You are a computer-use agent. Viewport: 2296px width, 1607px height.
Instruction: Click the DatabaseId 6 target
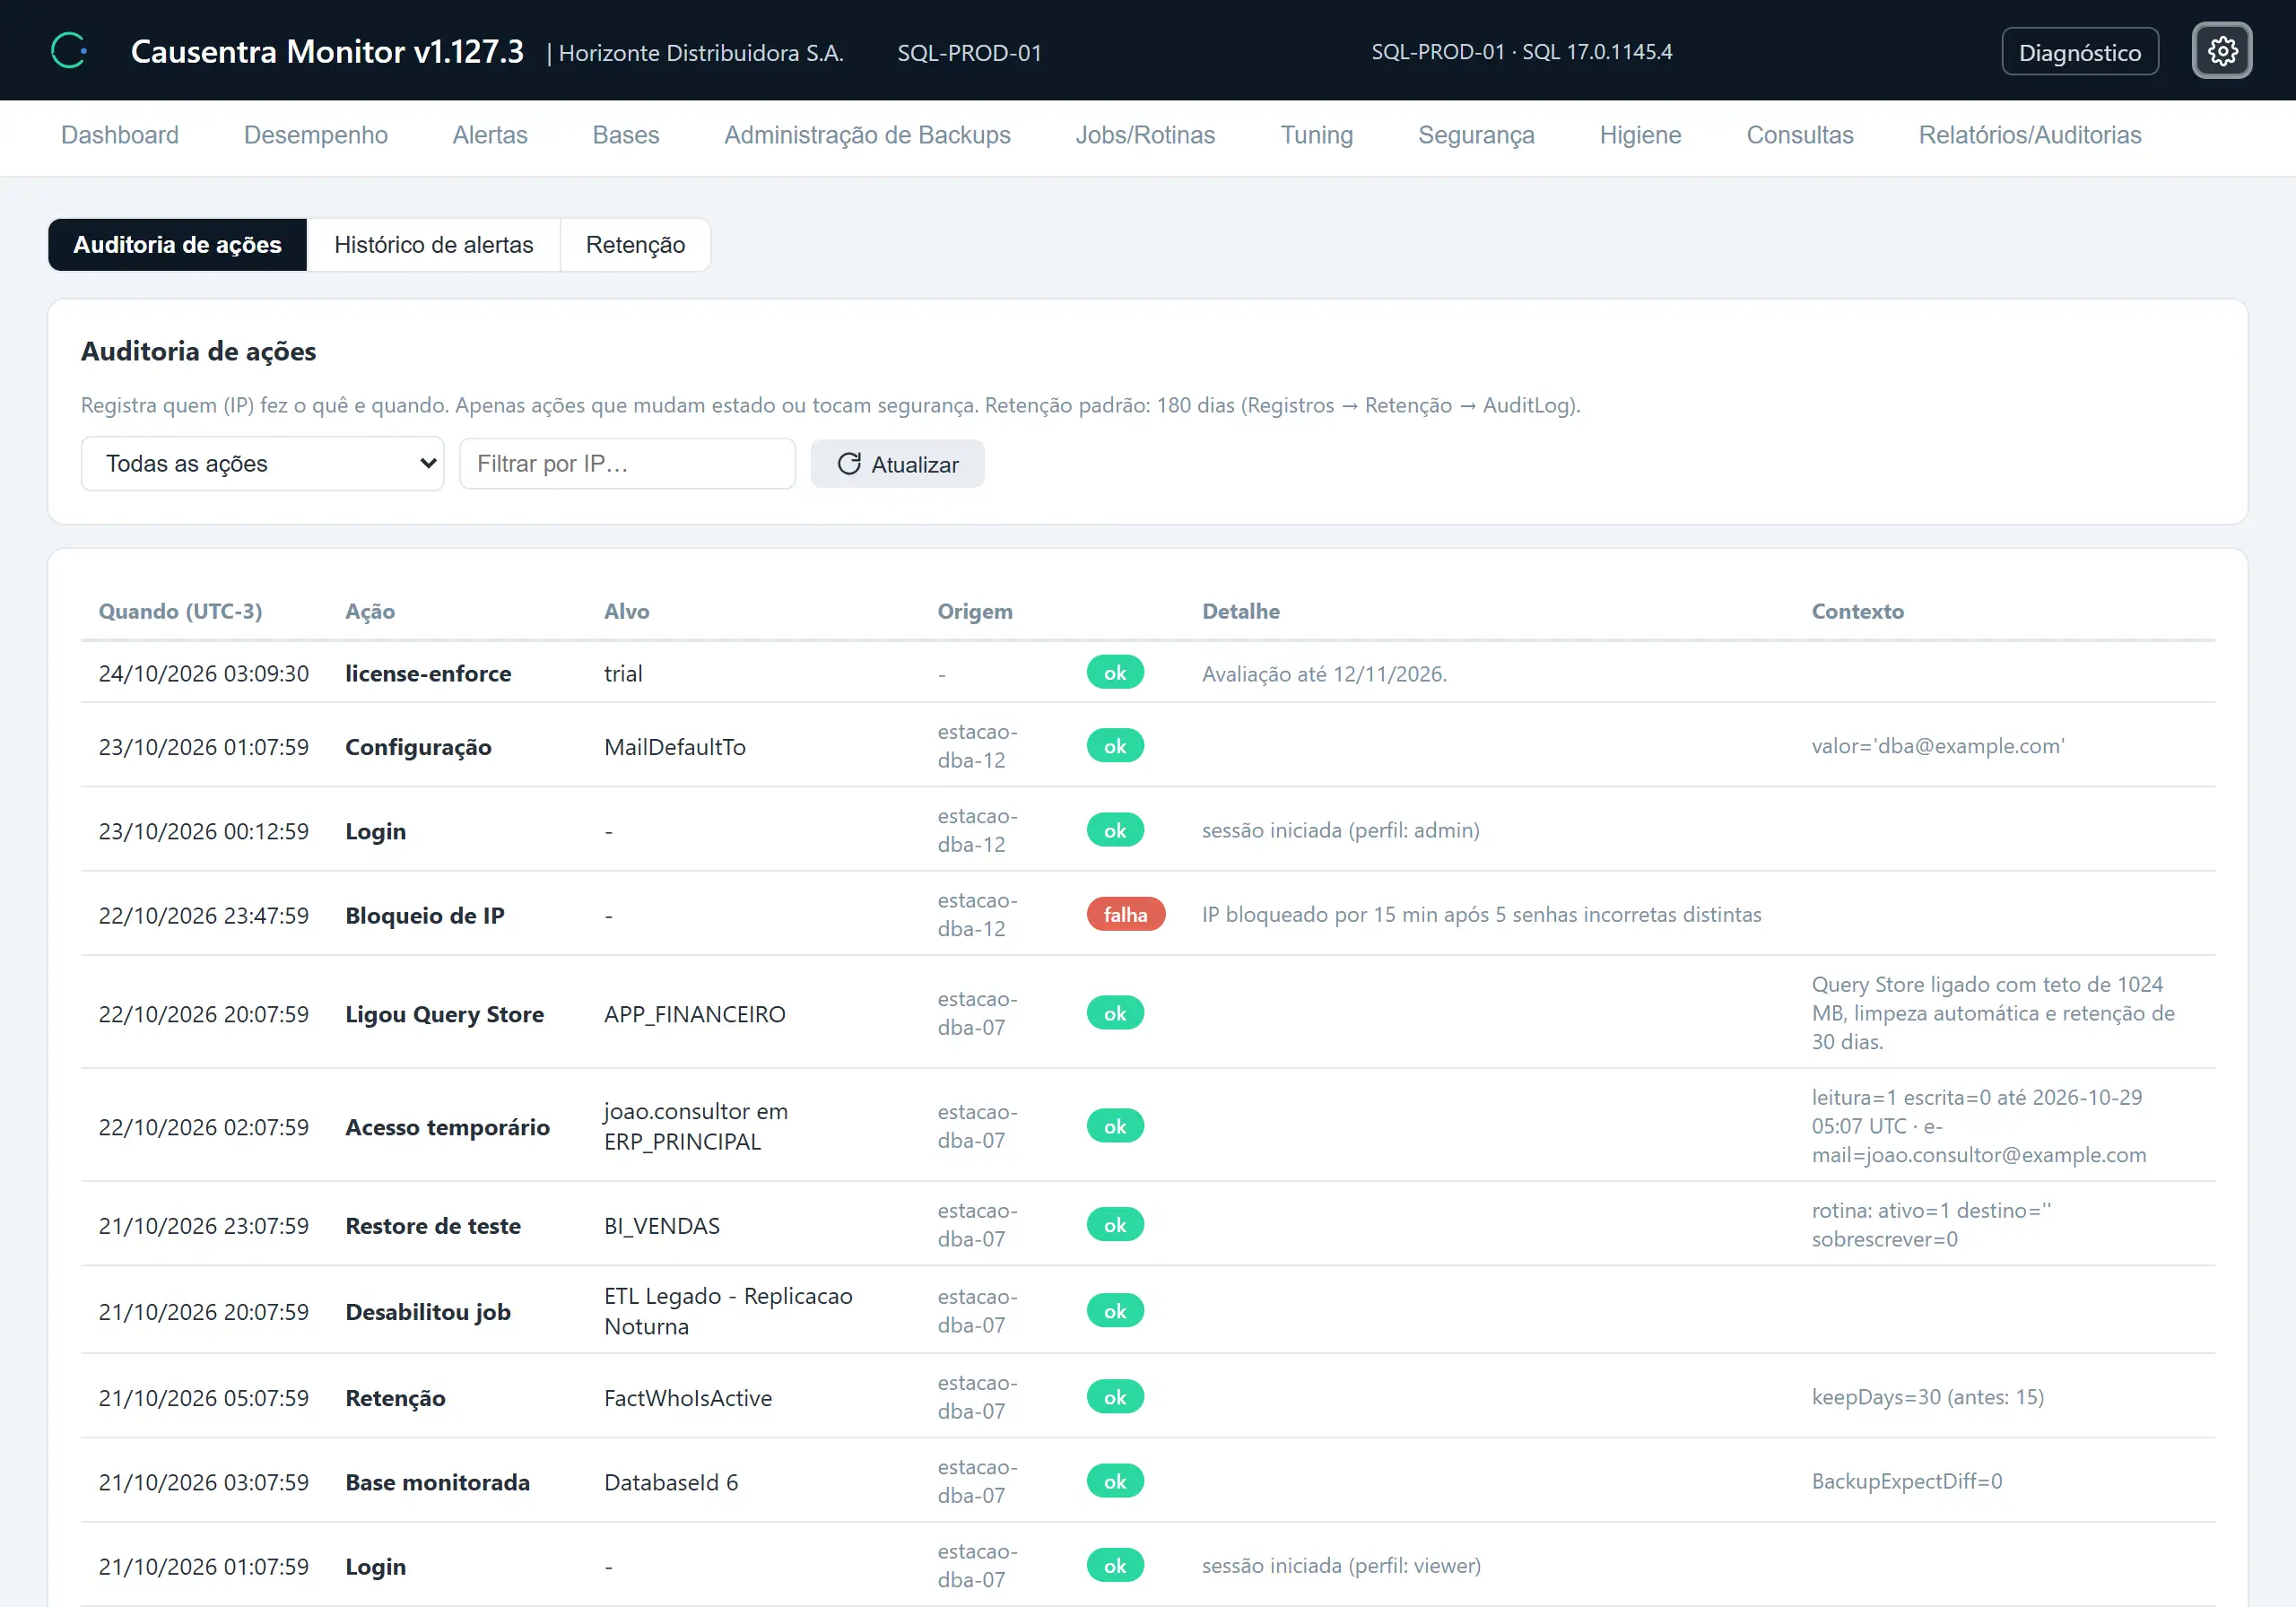(x=671, y=1482)
